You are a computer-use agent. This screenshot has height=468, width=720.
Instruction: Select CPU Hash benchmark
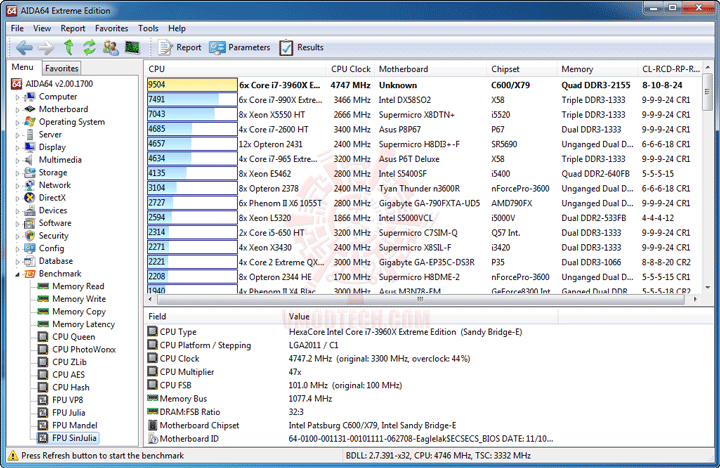coord(71,387)
